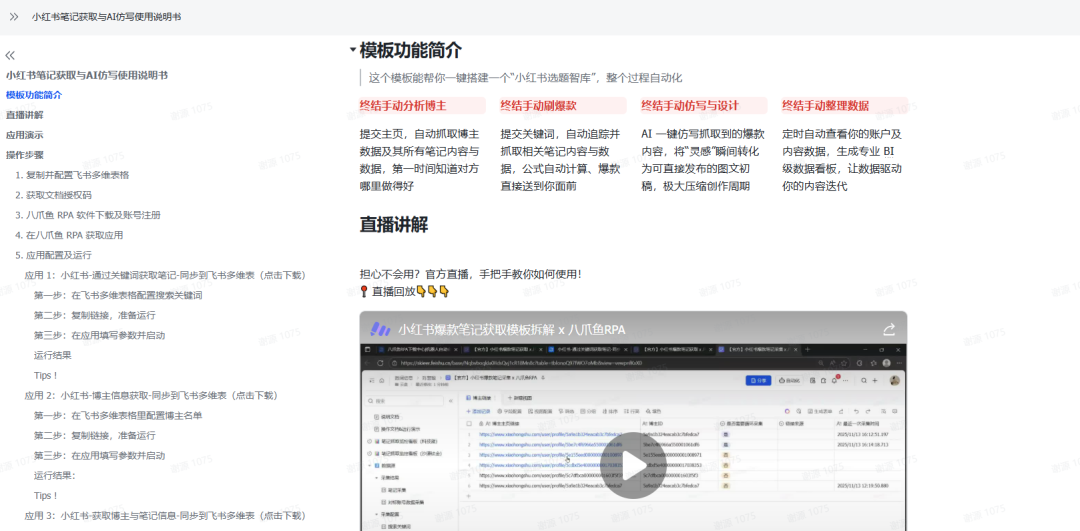
Task: Select 运行结果： under 应用 2
Action: [x=54, y=475]
